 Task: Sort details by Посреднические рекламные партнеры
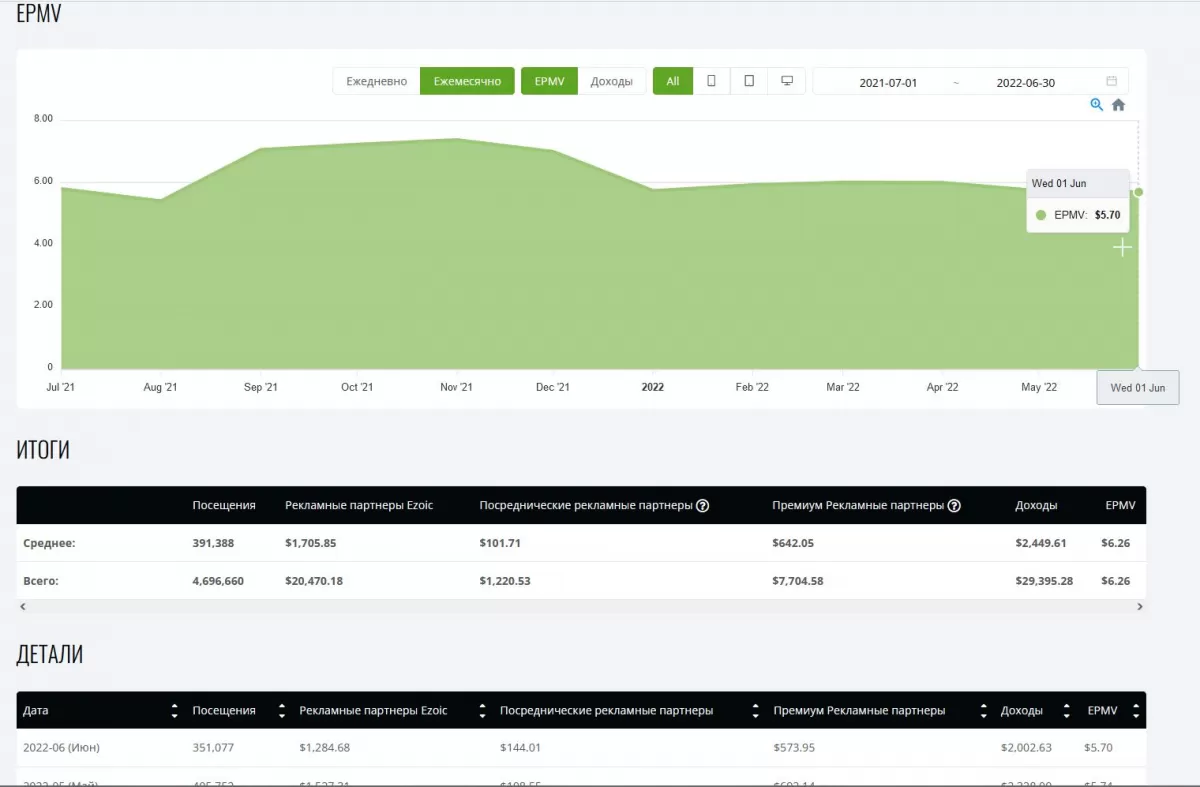[x=756, y=711]
